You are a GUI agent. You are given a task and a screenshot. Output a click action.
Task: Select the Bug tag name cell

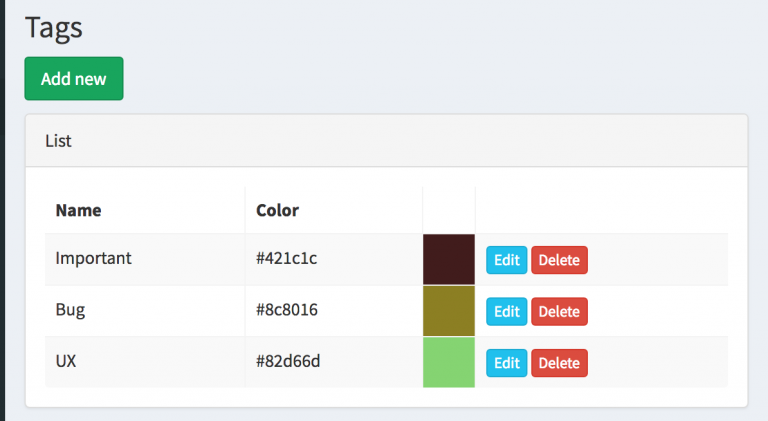click(145, 310)
